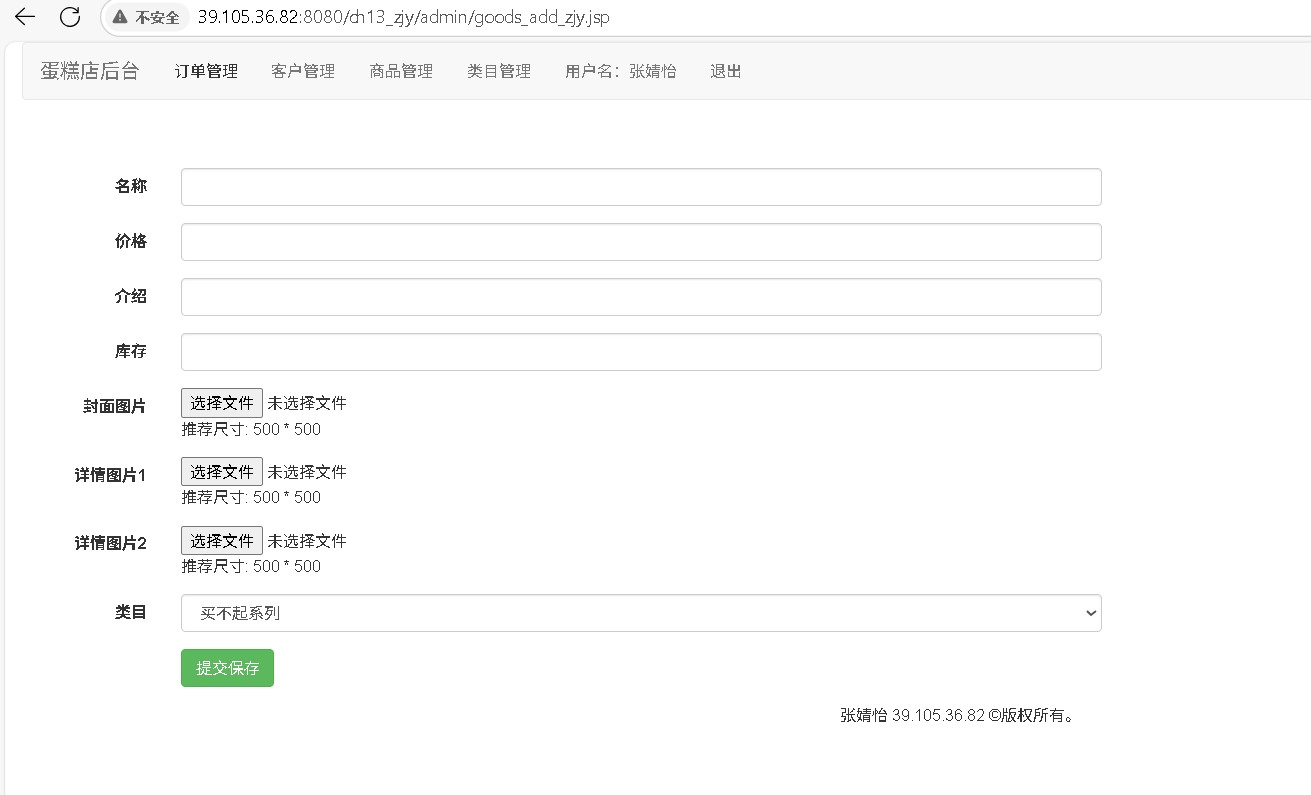Image resolution: width=1311 pixels, height=795 pixels.
Task: Select the 介绍 input field
Action: pyautogui.click(x=640, y=297)
